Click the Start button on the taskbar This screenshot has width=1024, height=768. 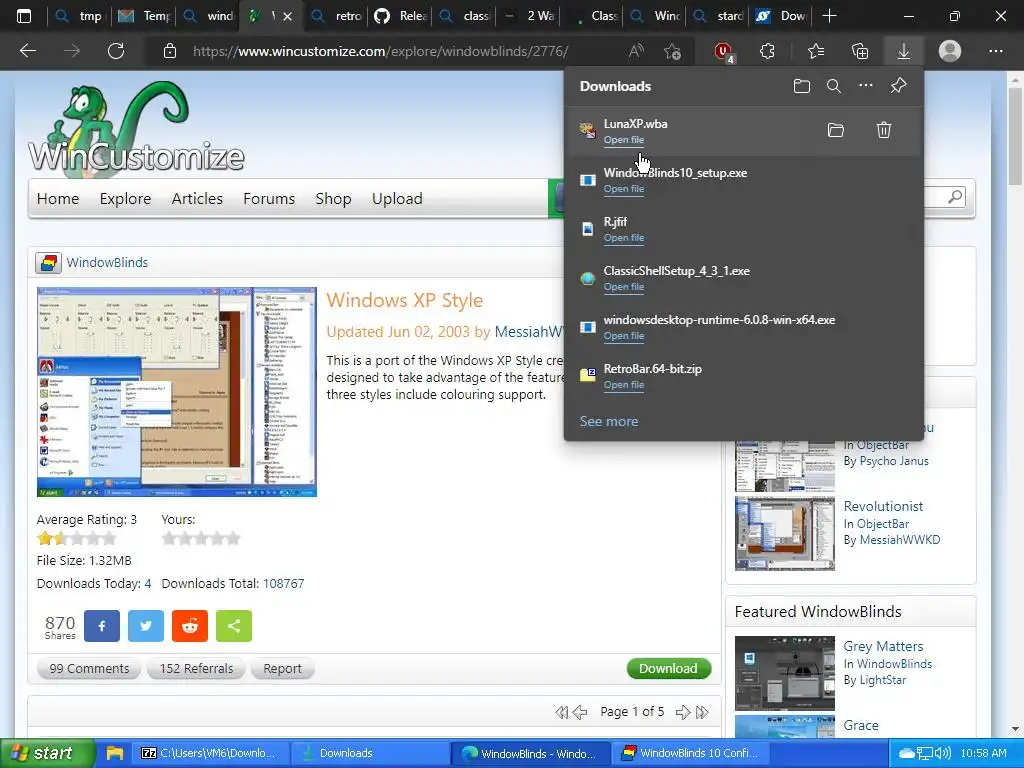pos(48,753)
